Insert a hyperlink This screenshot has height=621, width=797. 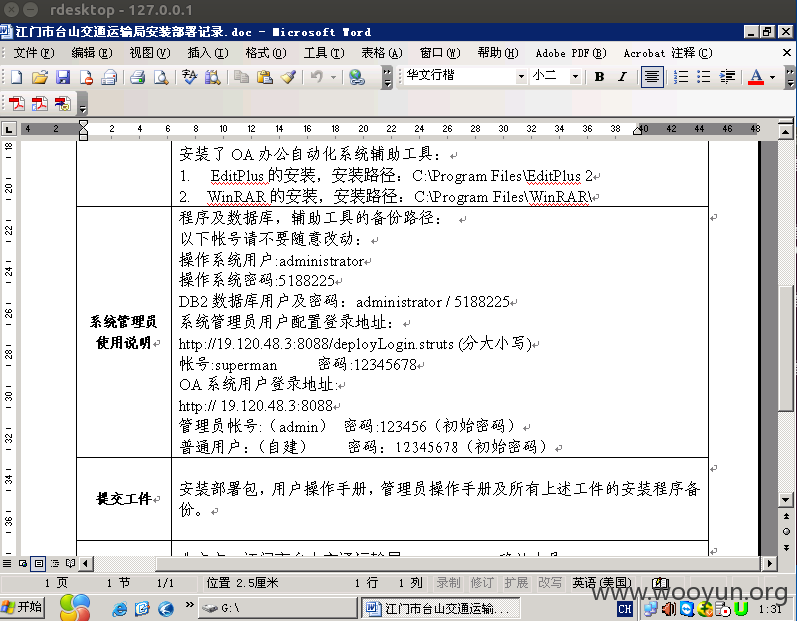[x=357, y=77]
